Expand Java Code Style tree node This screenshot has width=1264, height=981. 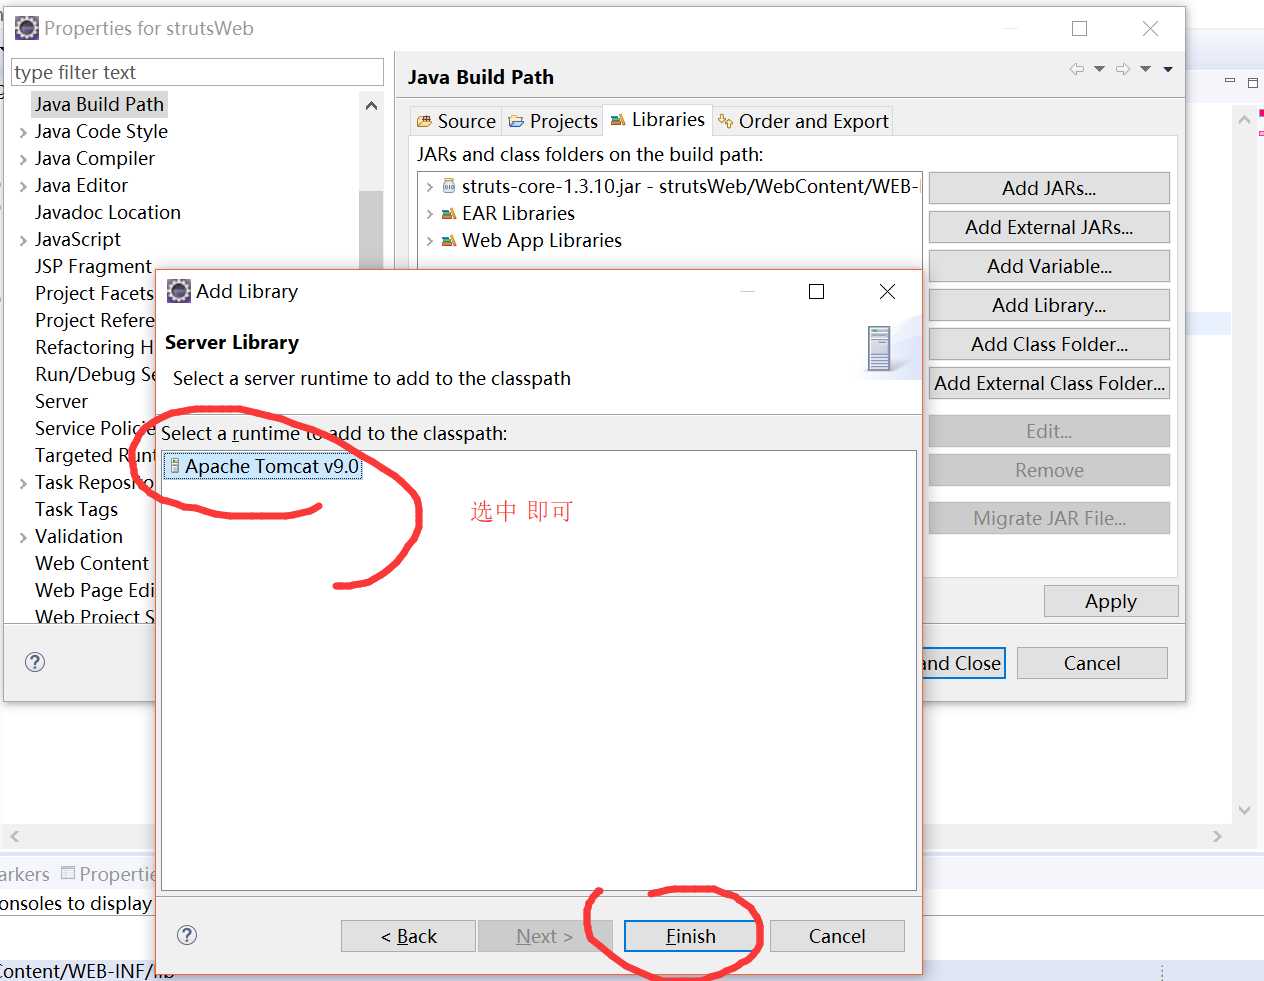coord(23,132)
